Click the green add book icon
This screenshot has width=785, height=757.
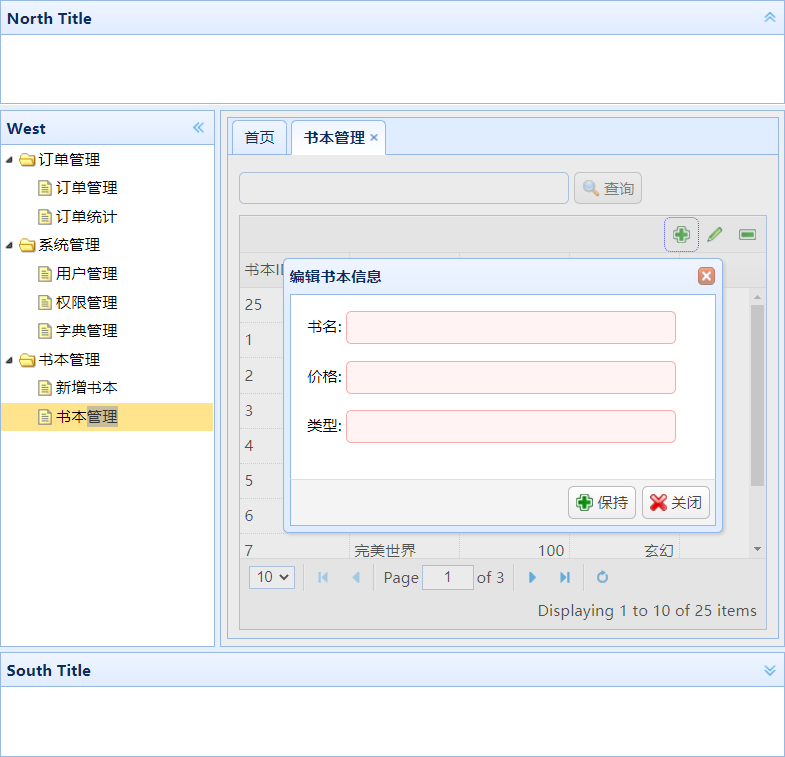[681, 234]
